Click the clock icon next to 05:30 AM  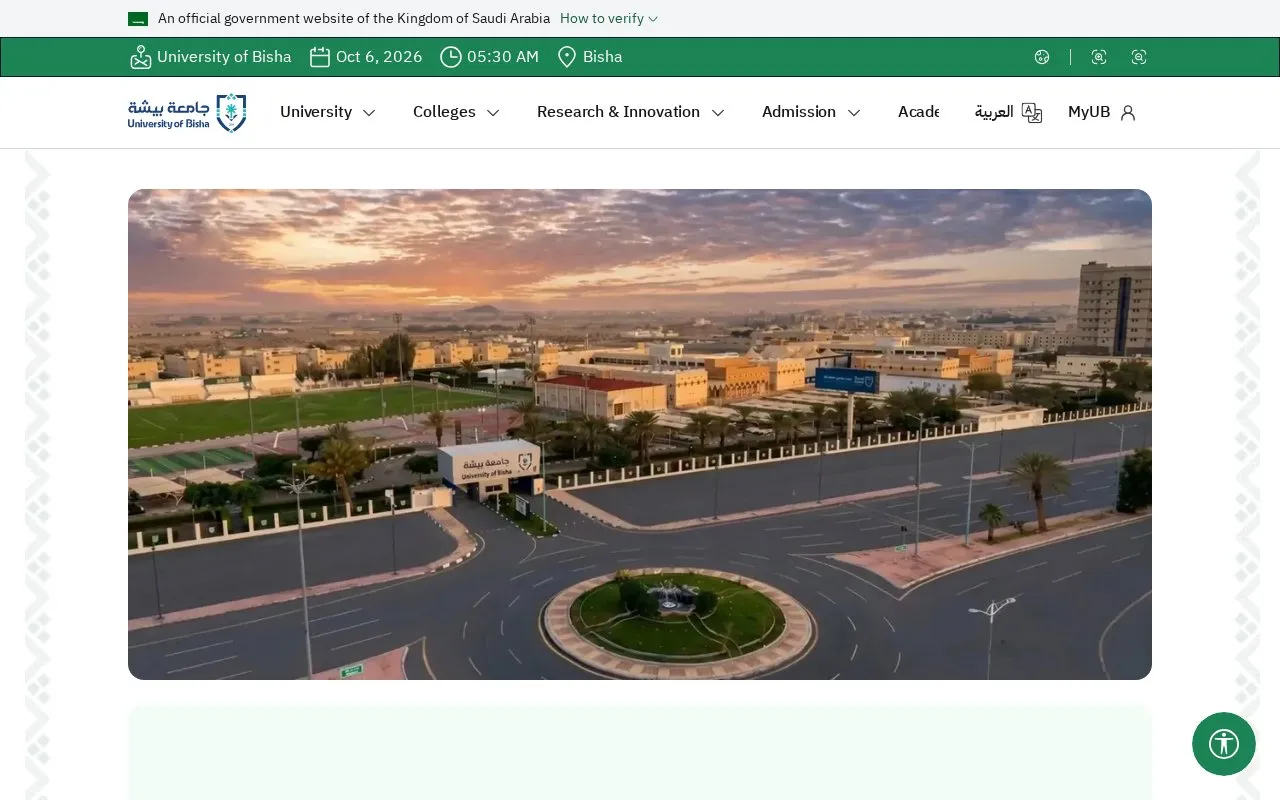[451, 57]
